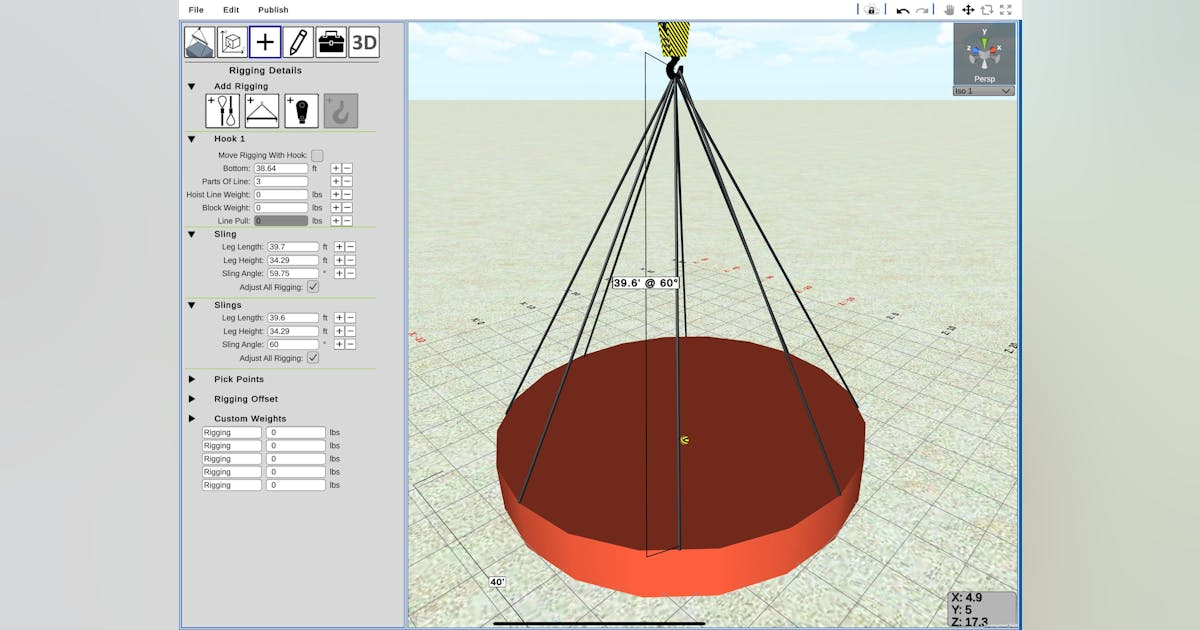
Task: Select the Move arrows tool
Action: click(x=968, y=10)
